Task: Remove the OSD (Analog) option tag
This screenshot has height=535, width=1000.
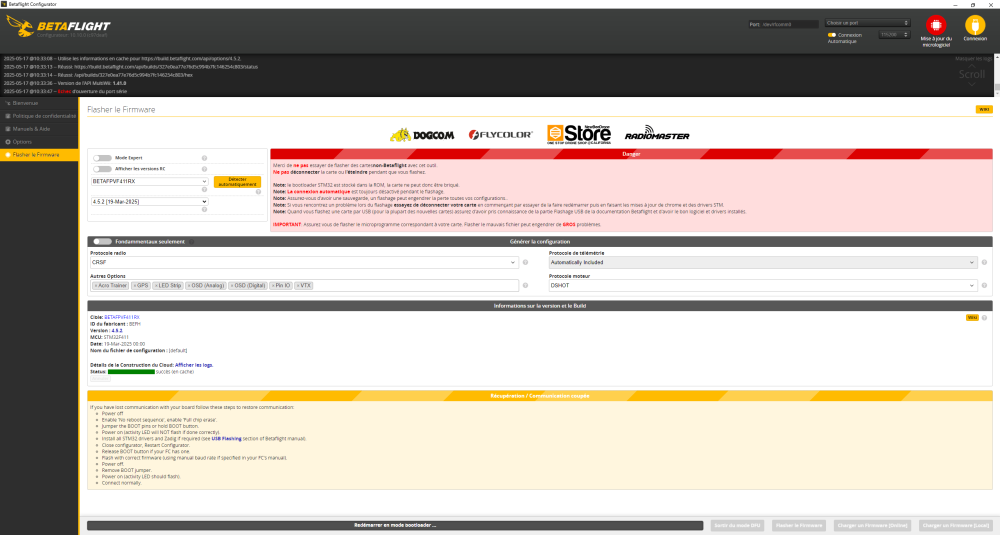Action: click(x=189, y=286)
